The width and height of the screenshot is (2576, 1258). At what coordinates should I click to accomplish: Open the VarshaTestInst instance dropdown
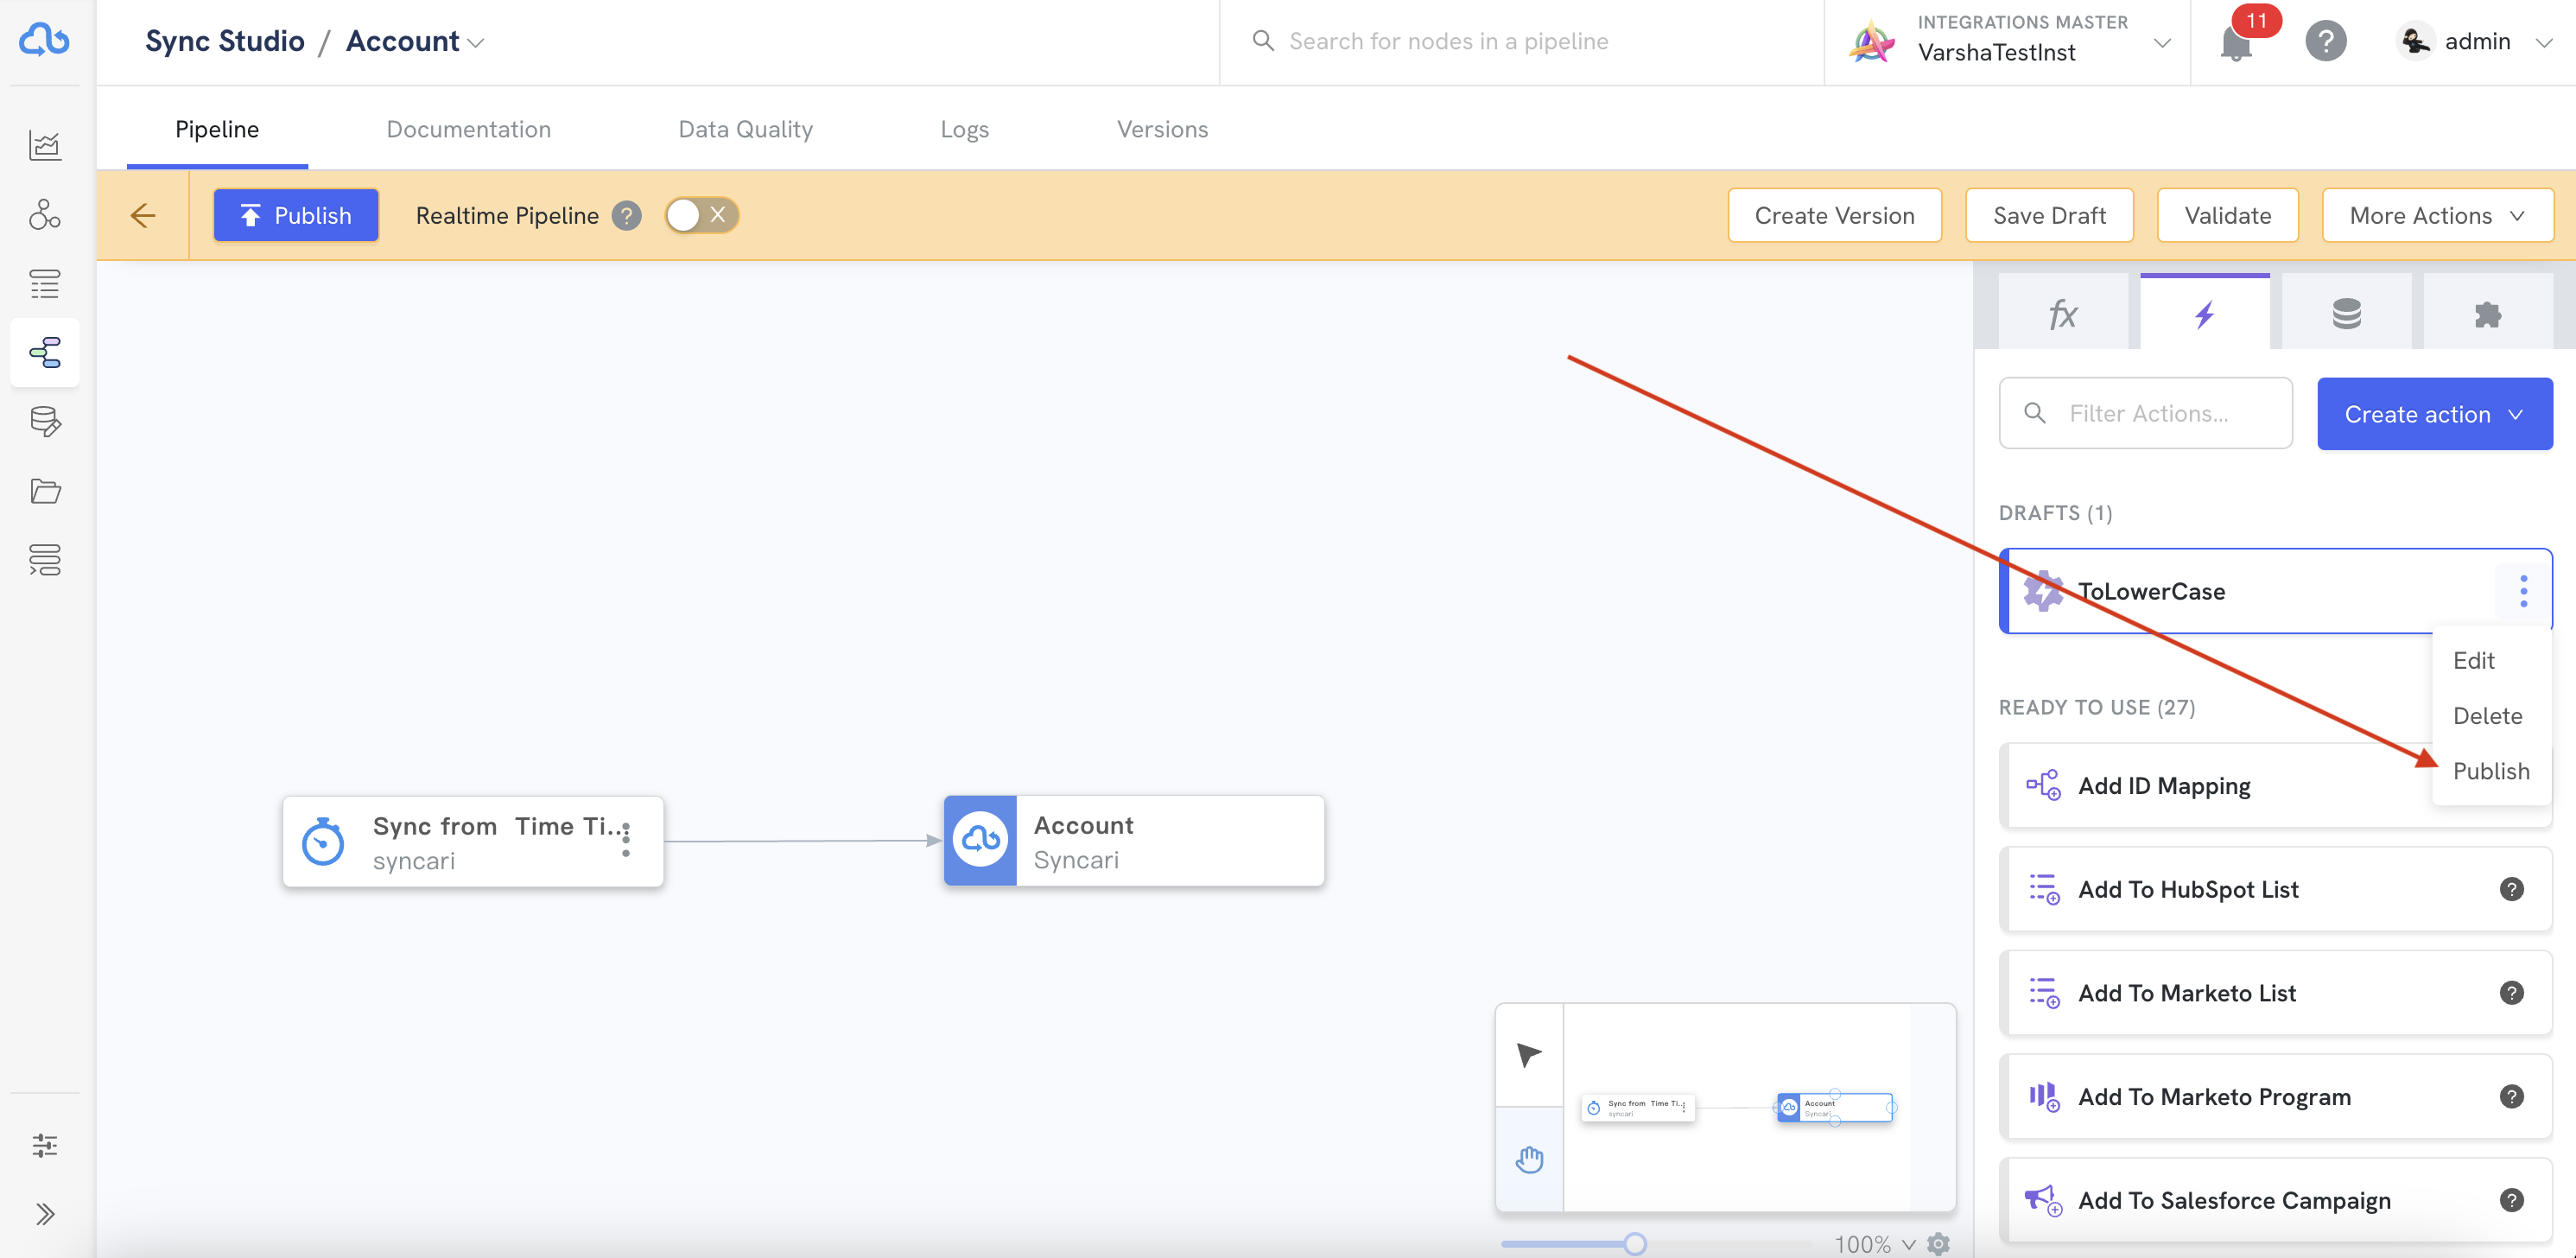point(2162,43)
